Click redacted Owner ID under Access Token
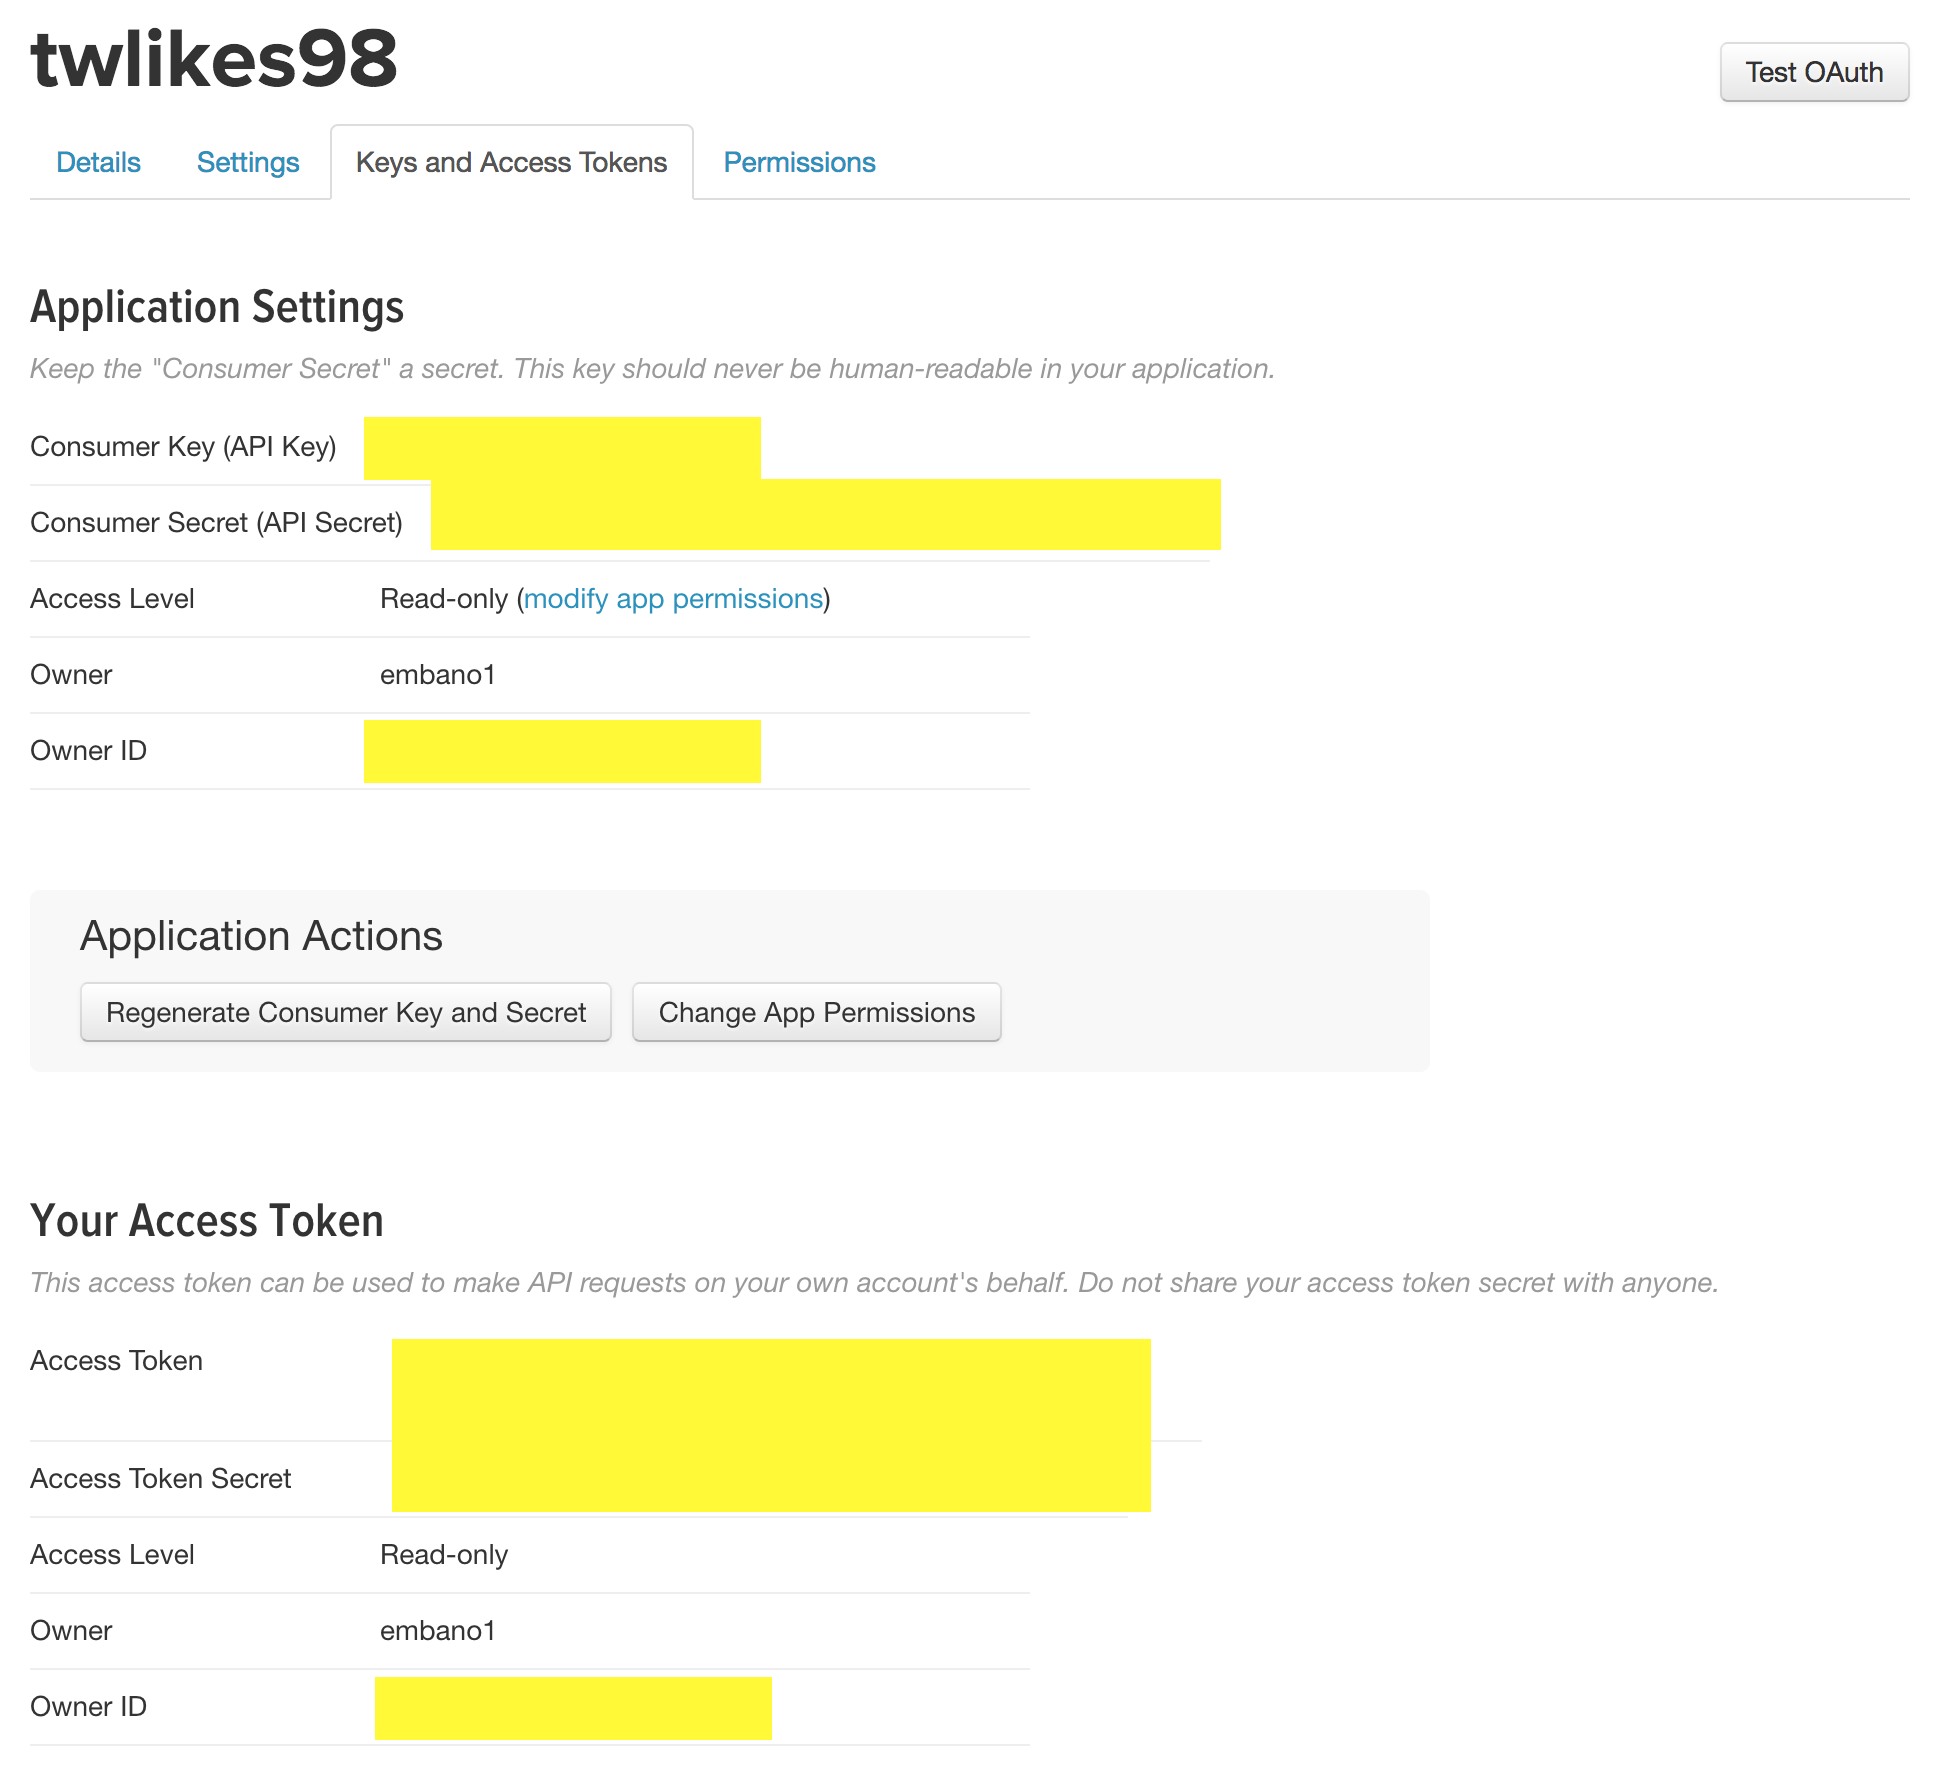Viewport: 1952px width, 1770px height. 572,1708
